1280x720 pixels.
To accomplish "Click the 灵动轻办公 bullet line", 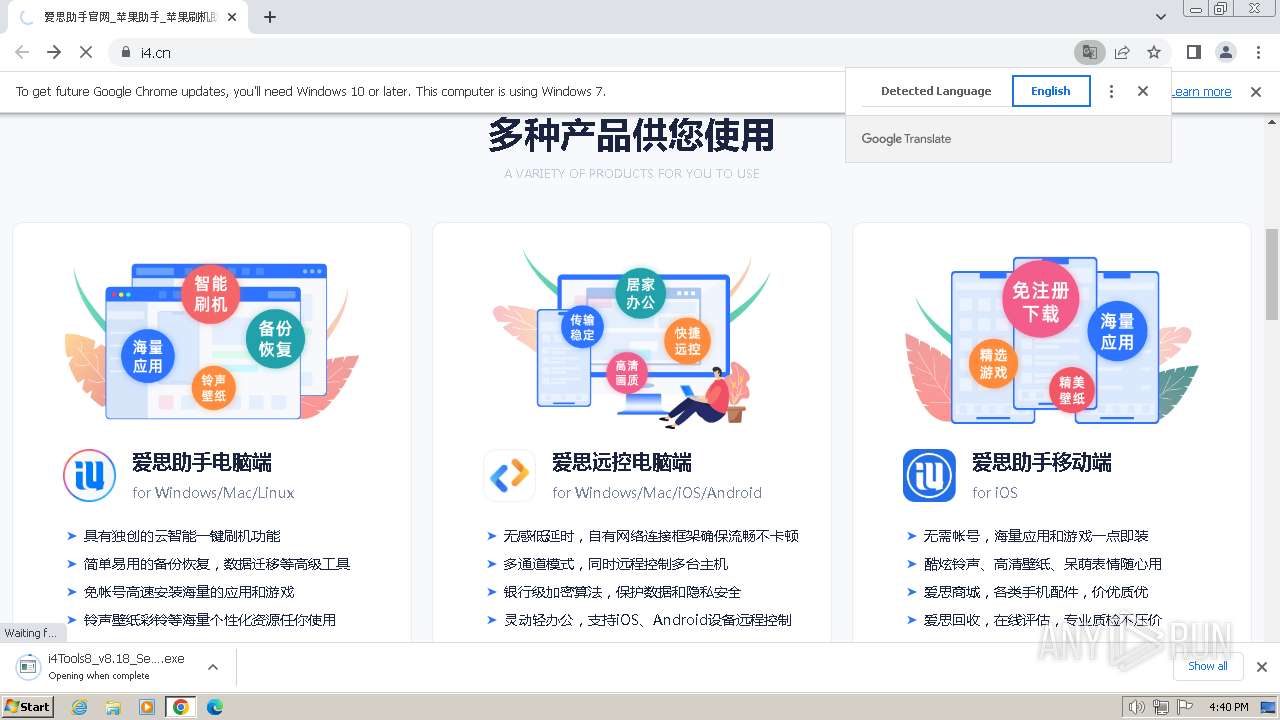I will (x=647, y=620).
